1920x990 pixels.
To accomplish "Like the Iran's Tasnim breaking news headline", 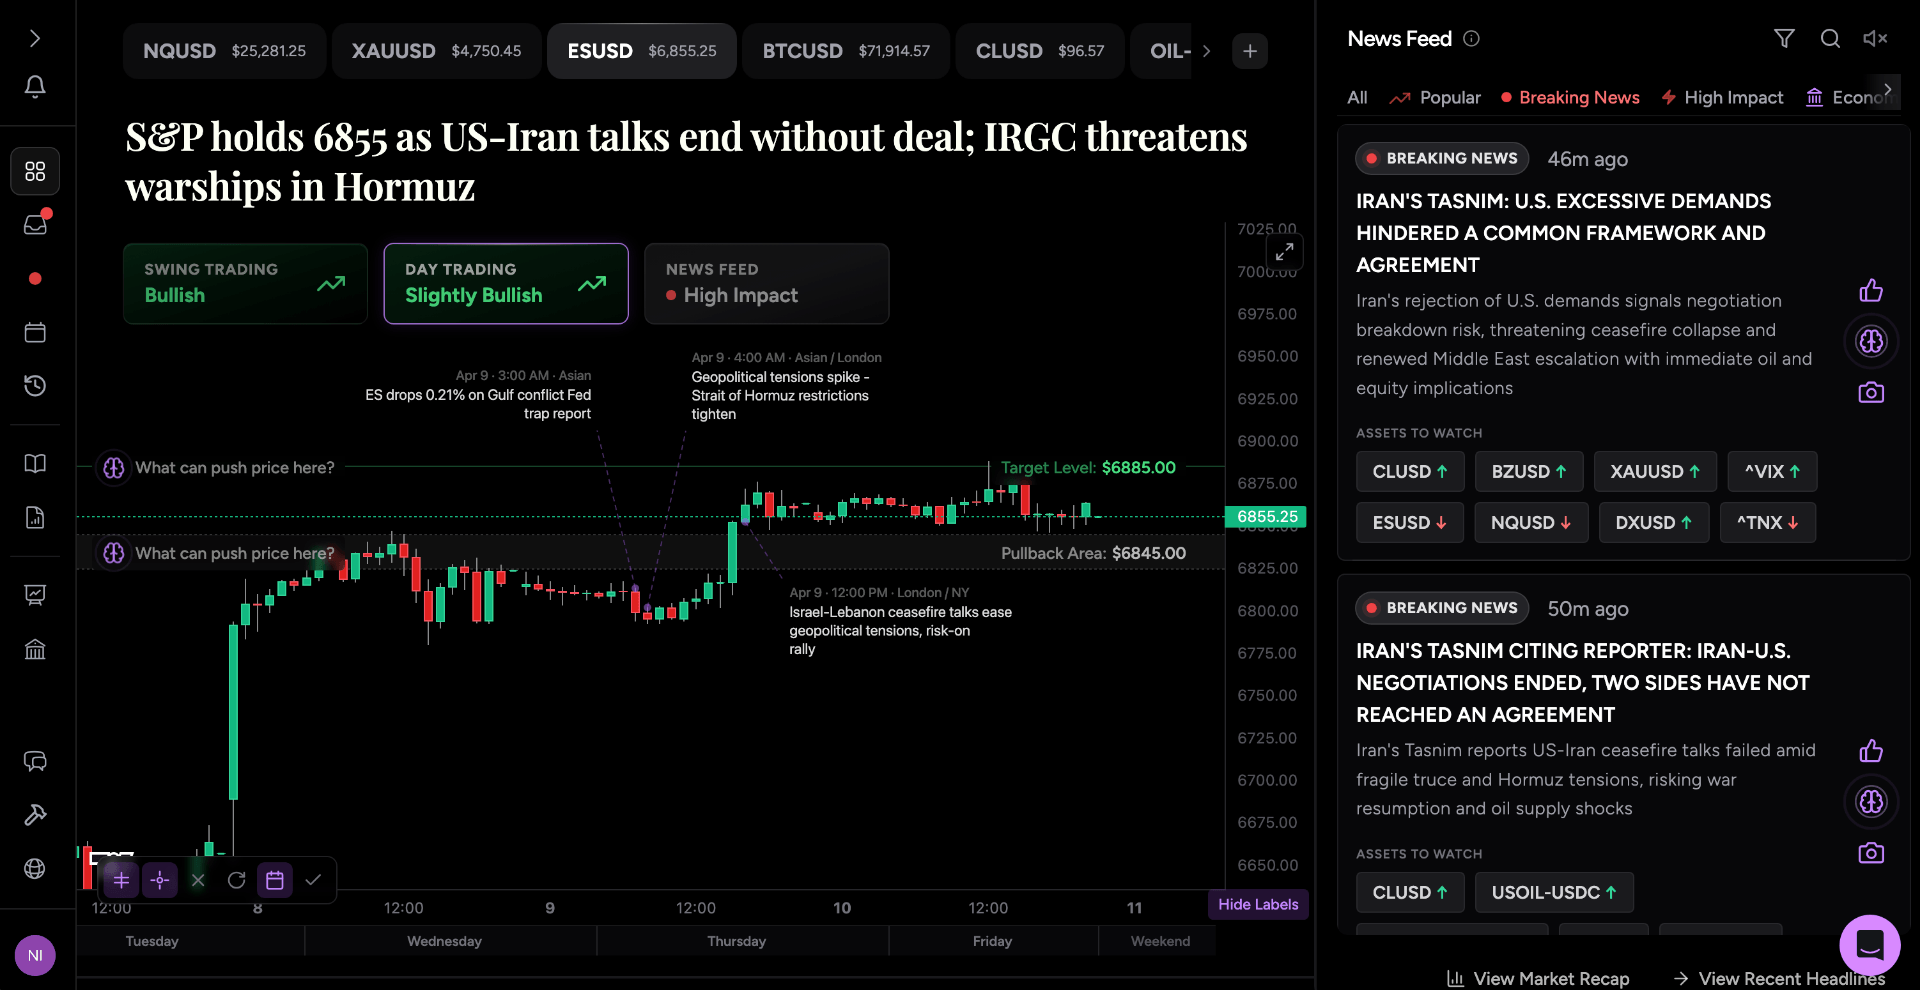I will click(1871, 290).
